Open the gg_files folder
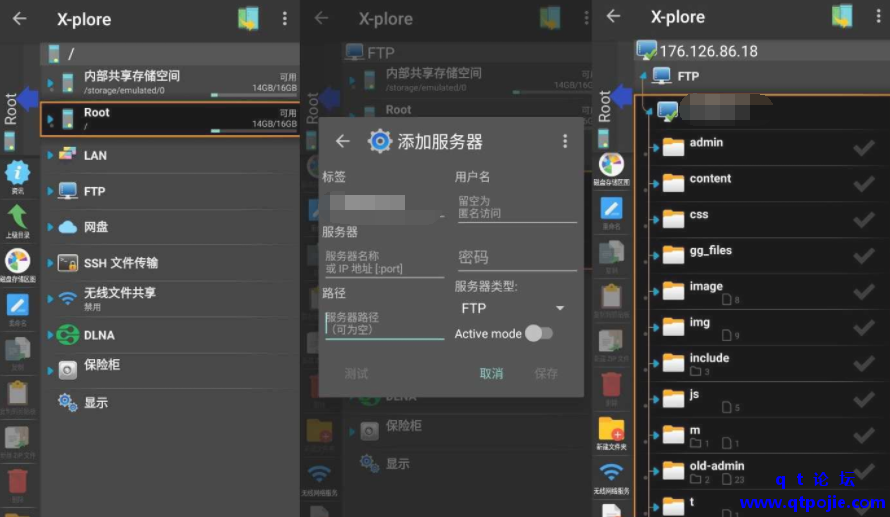Viewport: 890px width, 517px height. tap(761, 255)
